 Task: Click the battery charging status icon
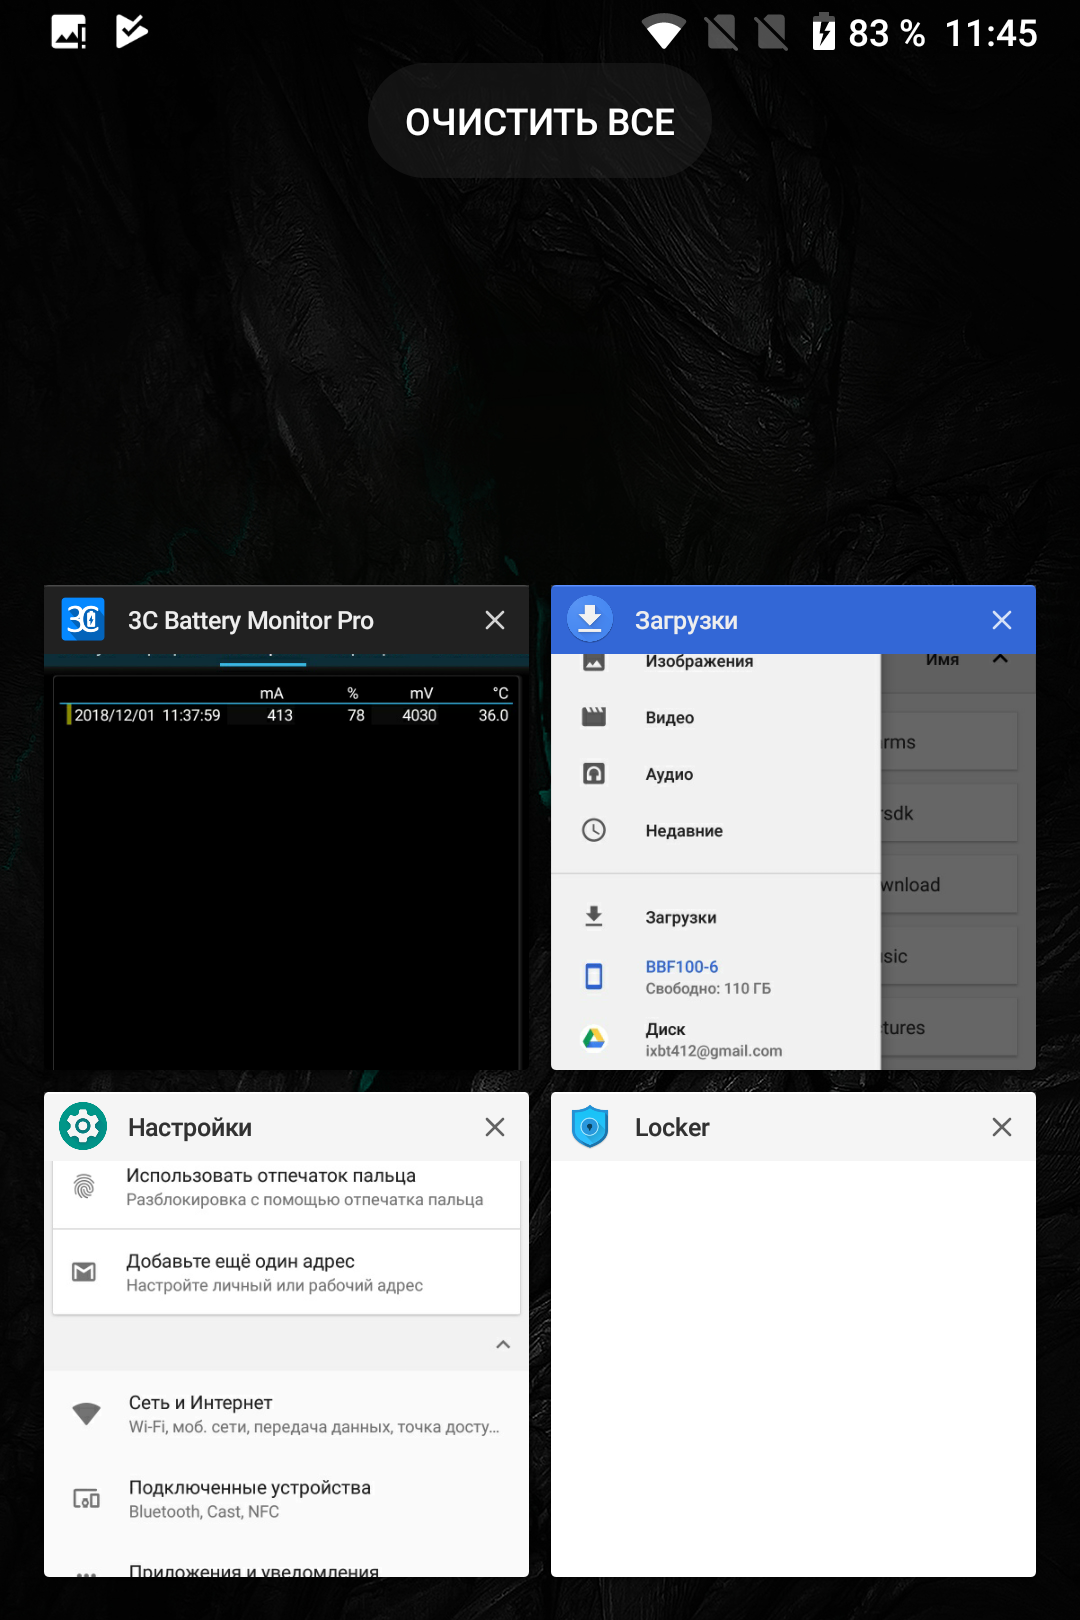coord(823,32)
